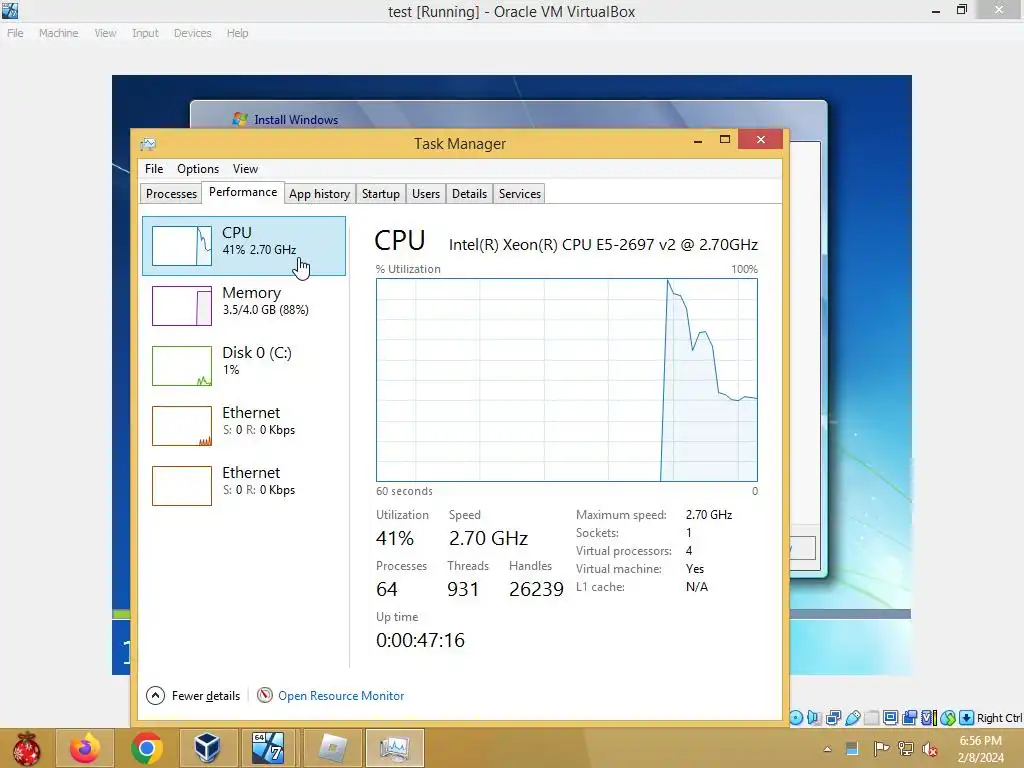Open the Roblox taskbar icon
The height and width of the screenshot is (768, 1024).
[x=332, y=748]
